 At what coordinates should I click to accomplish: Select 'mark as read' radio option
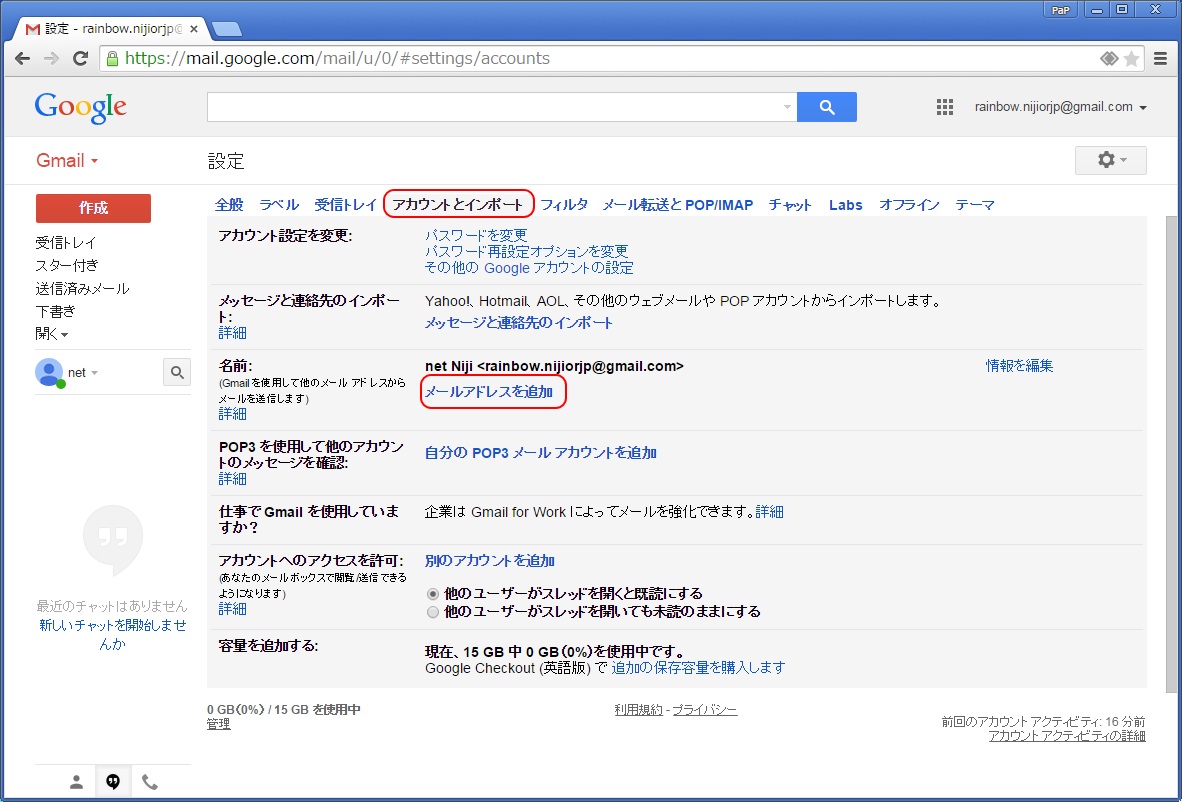click(x=433, y=594)
